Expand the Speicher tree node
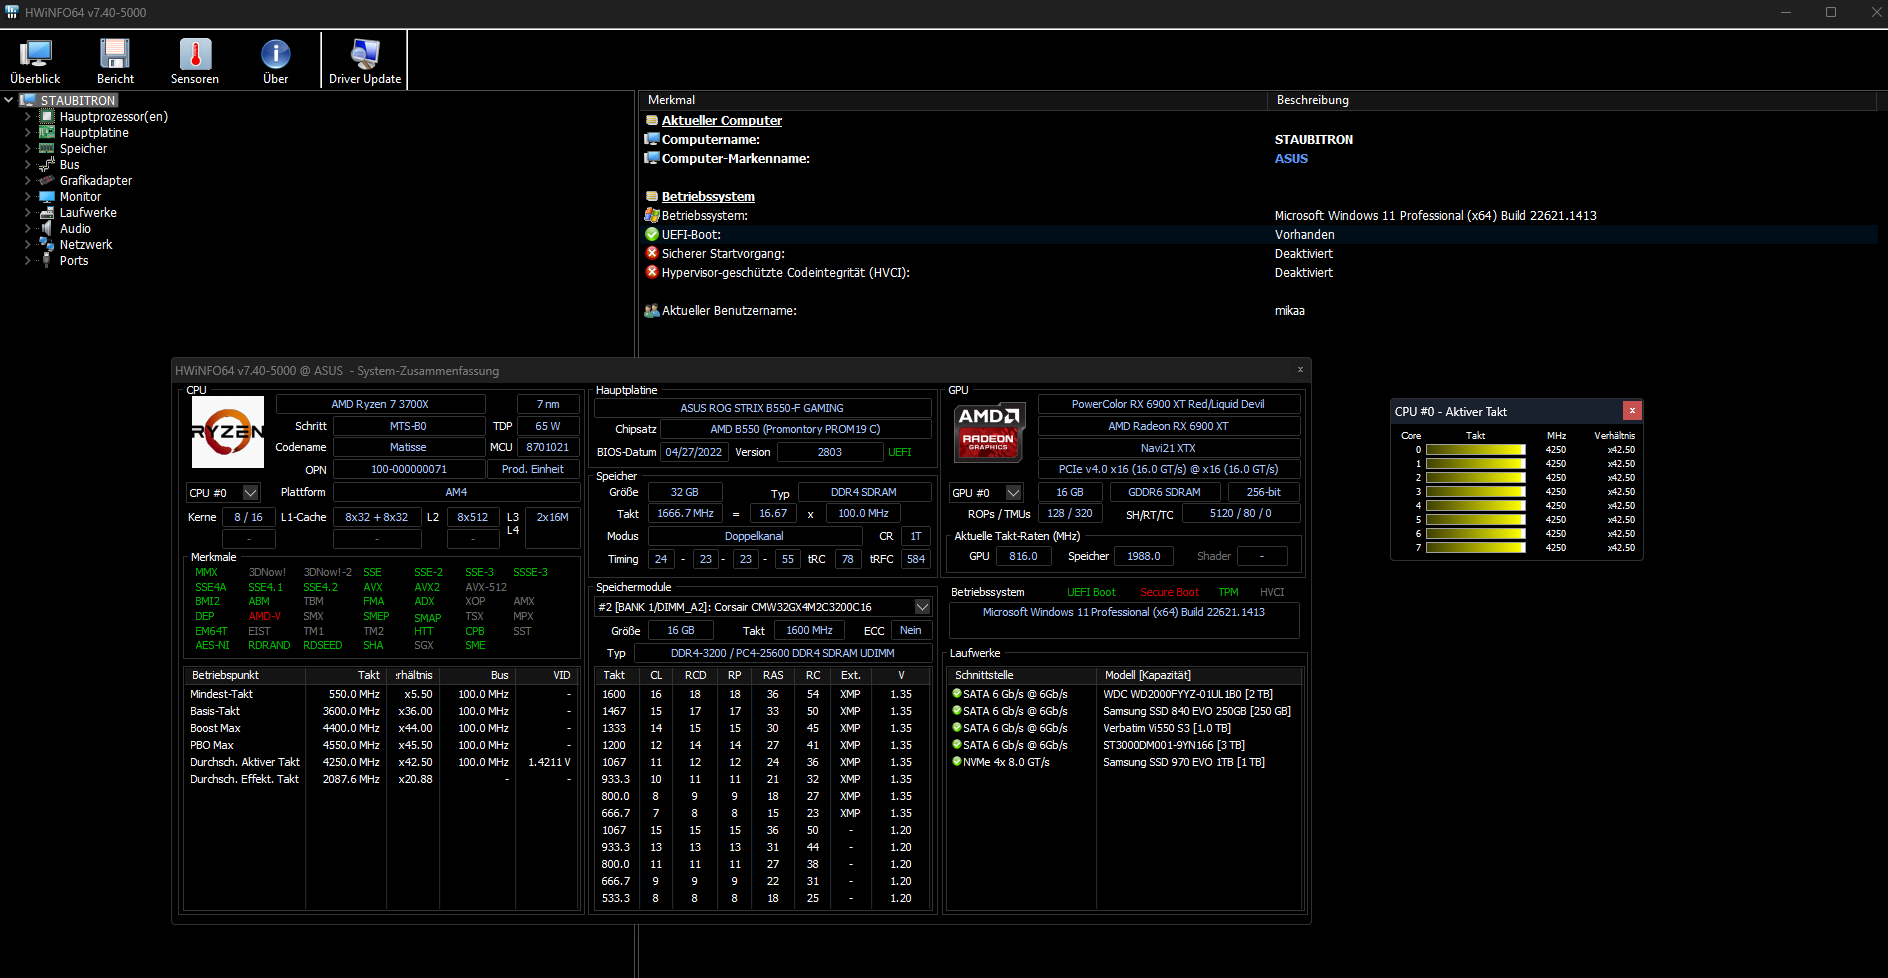Screen dimensions: 1888x978 point(28,149)
